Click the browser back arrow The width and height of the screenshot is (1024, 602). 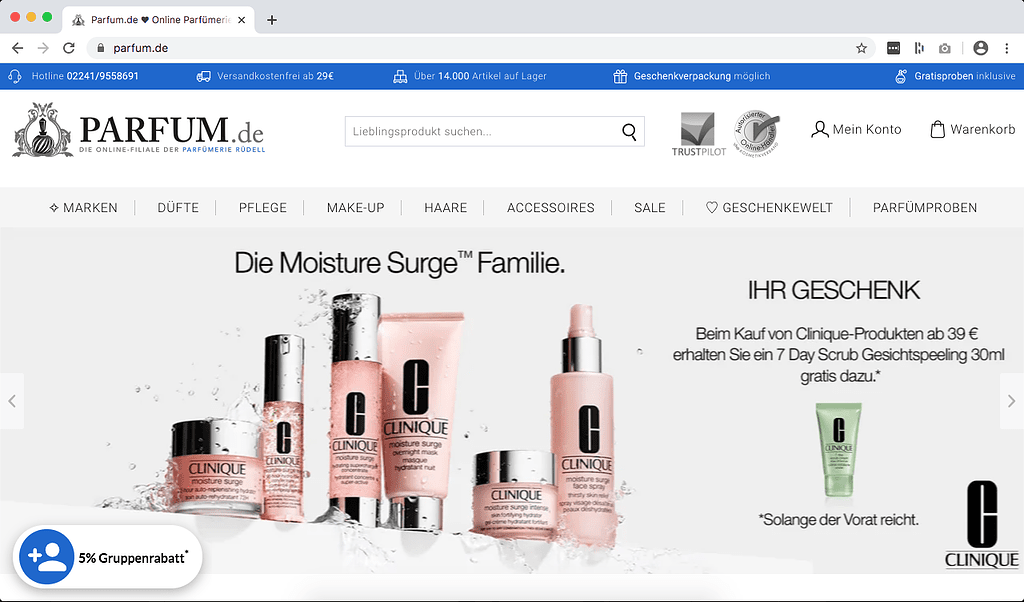pyautogui.click(x=18, y=48)
